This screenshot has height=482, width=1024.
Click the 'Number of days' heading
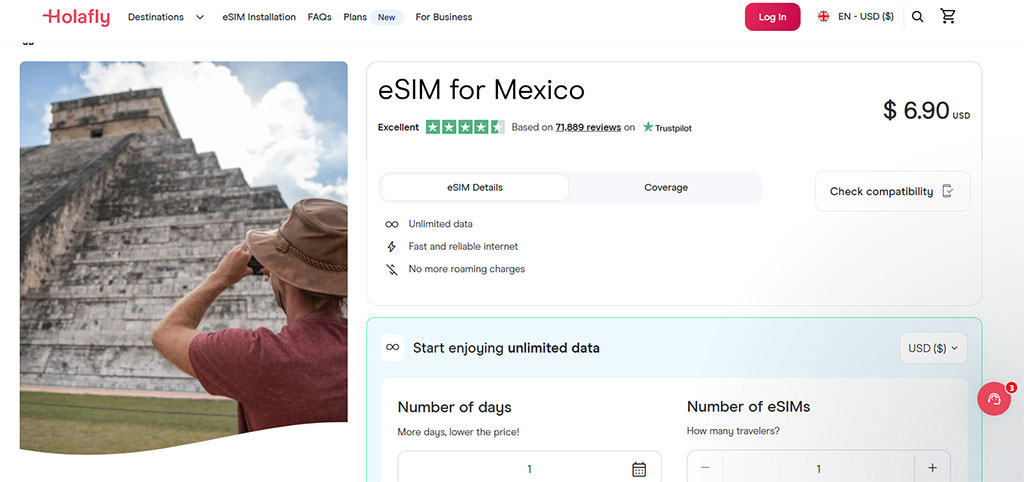[455, 407]
